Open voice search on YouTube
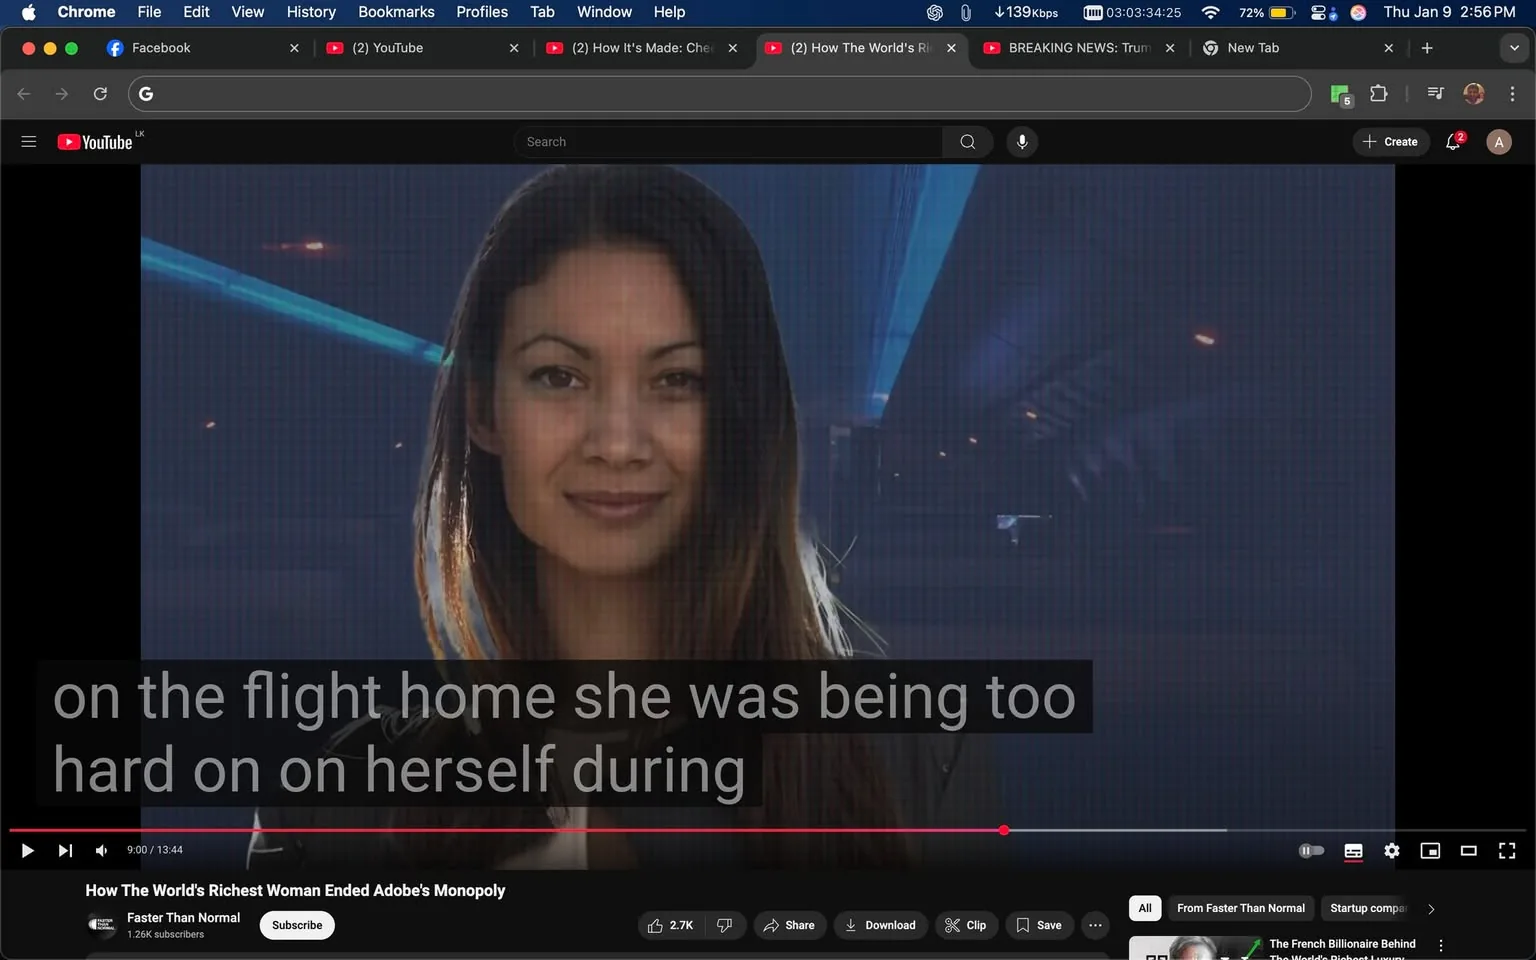Image resolution: width=1536 pixels, height=960 pixels. pos(1022,141)
